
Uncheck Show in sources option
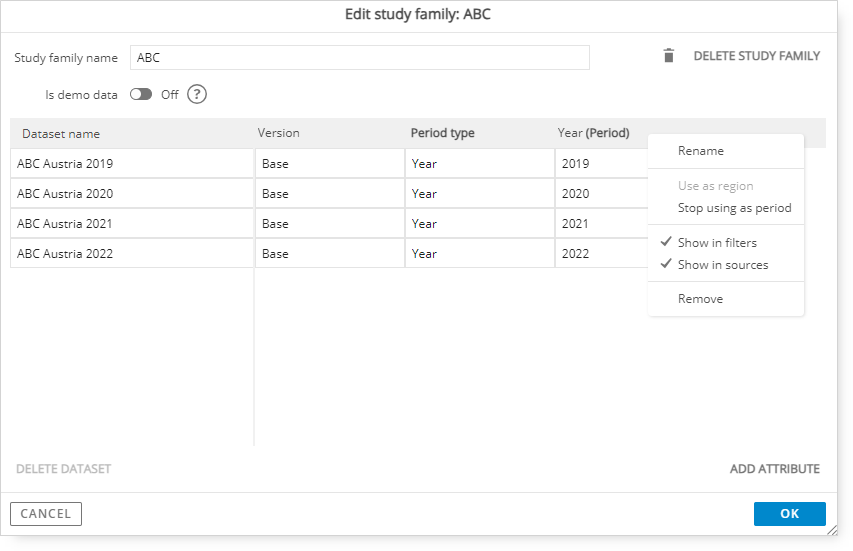click(x=722, y=265)
